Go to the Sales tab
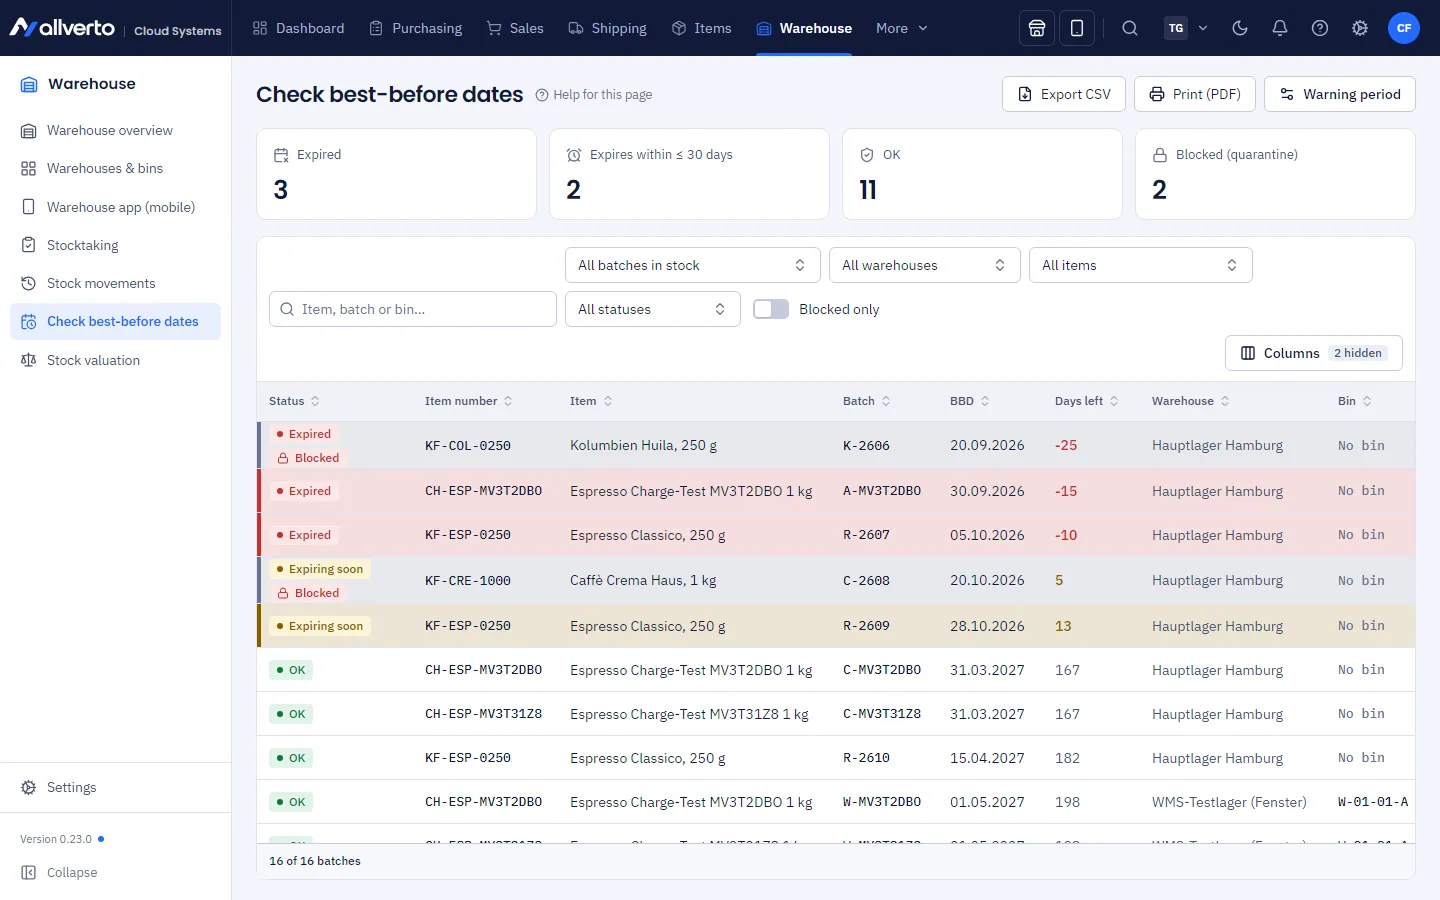Image resolution: width=1440 pixels, height=900 pixels. pos(515,28)
